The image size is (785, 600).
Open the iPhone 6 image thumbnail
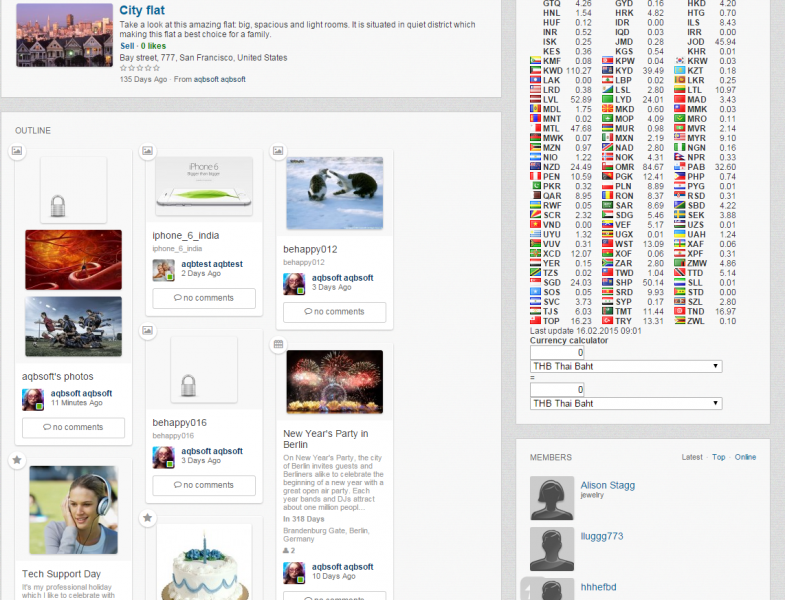(x=204, y=186)
